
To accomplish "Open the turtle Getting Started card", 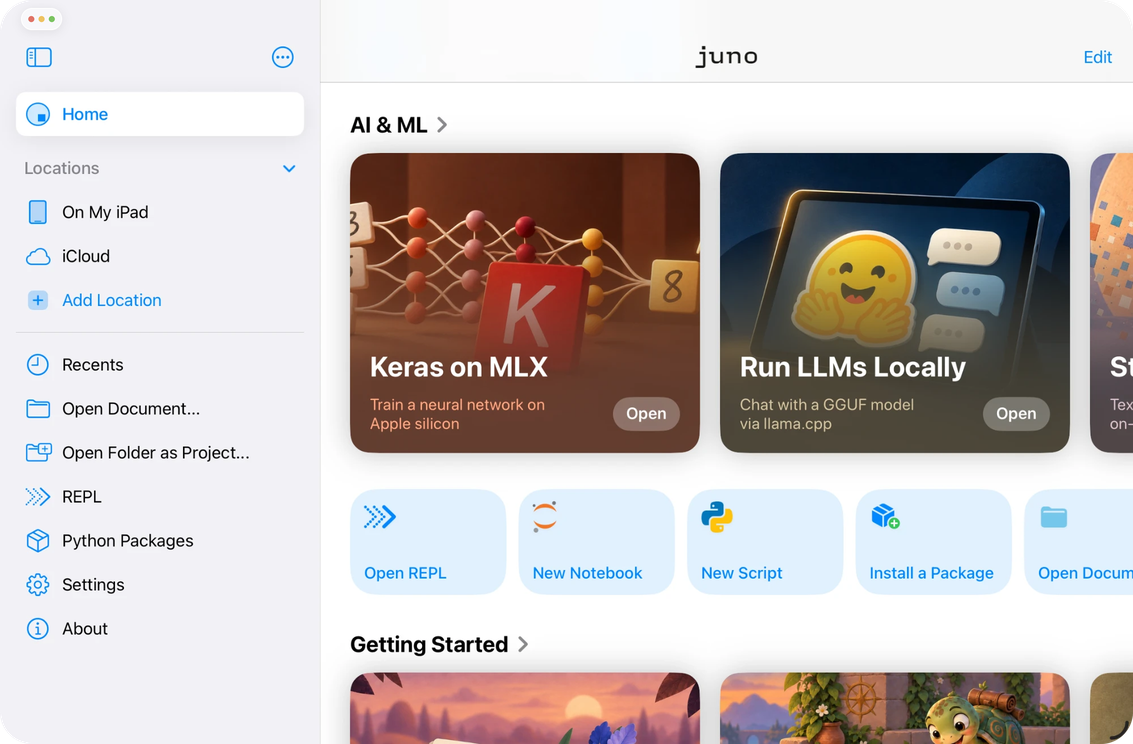I will 895,708.
